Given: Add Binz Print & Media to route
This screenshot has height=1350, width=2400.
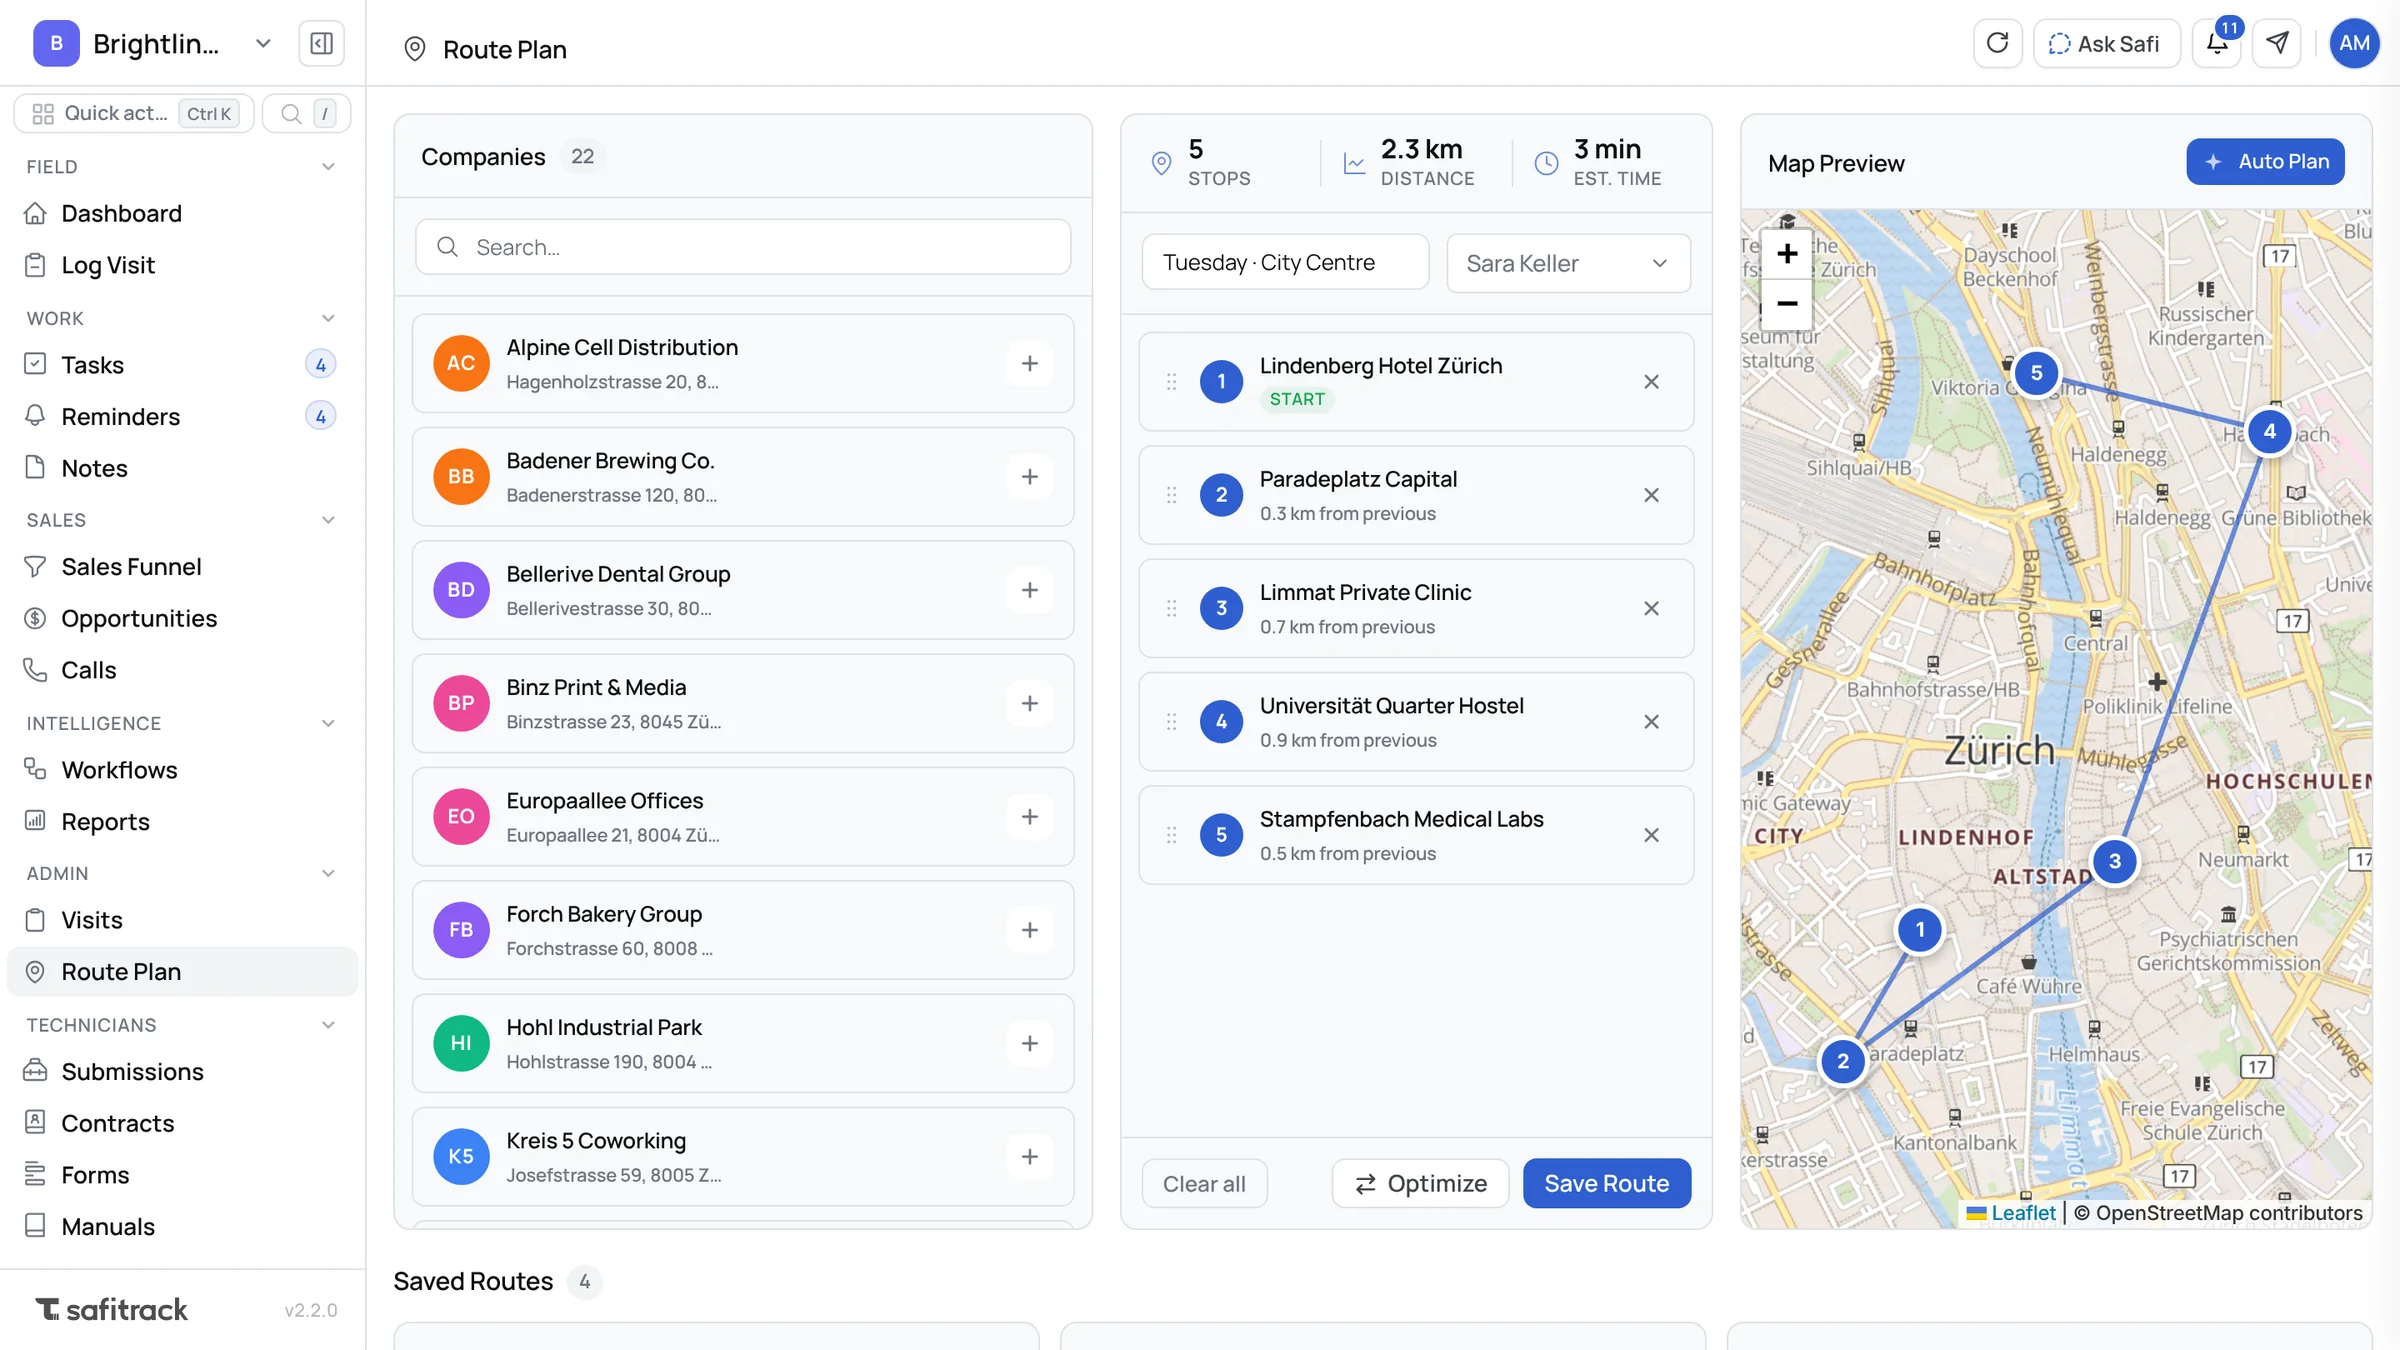Looking at the screenshot, I should [x=1029, y=703].
